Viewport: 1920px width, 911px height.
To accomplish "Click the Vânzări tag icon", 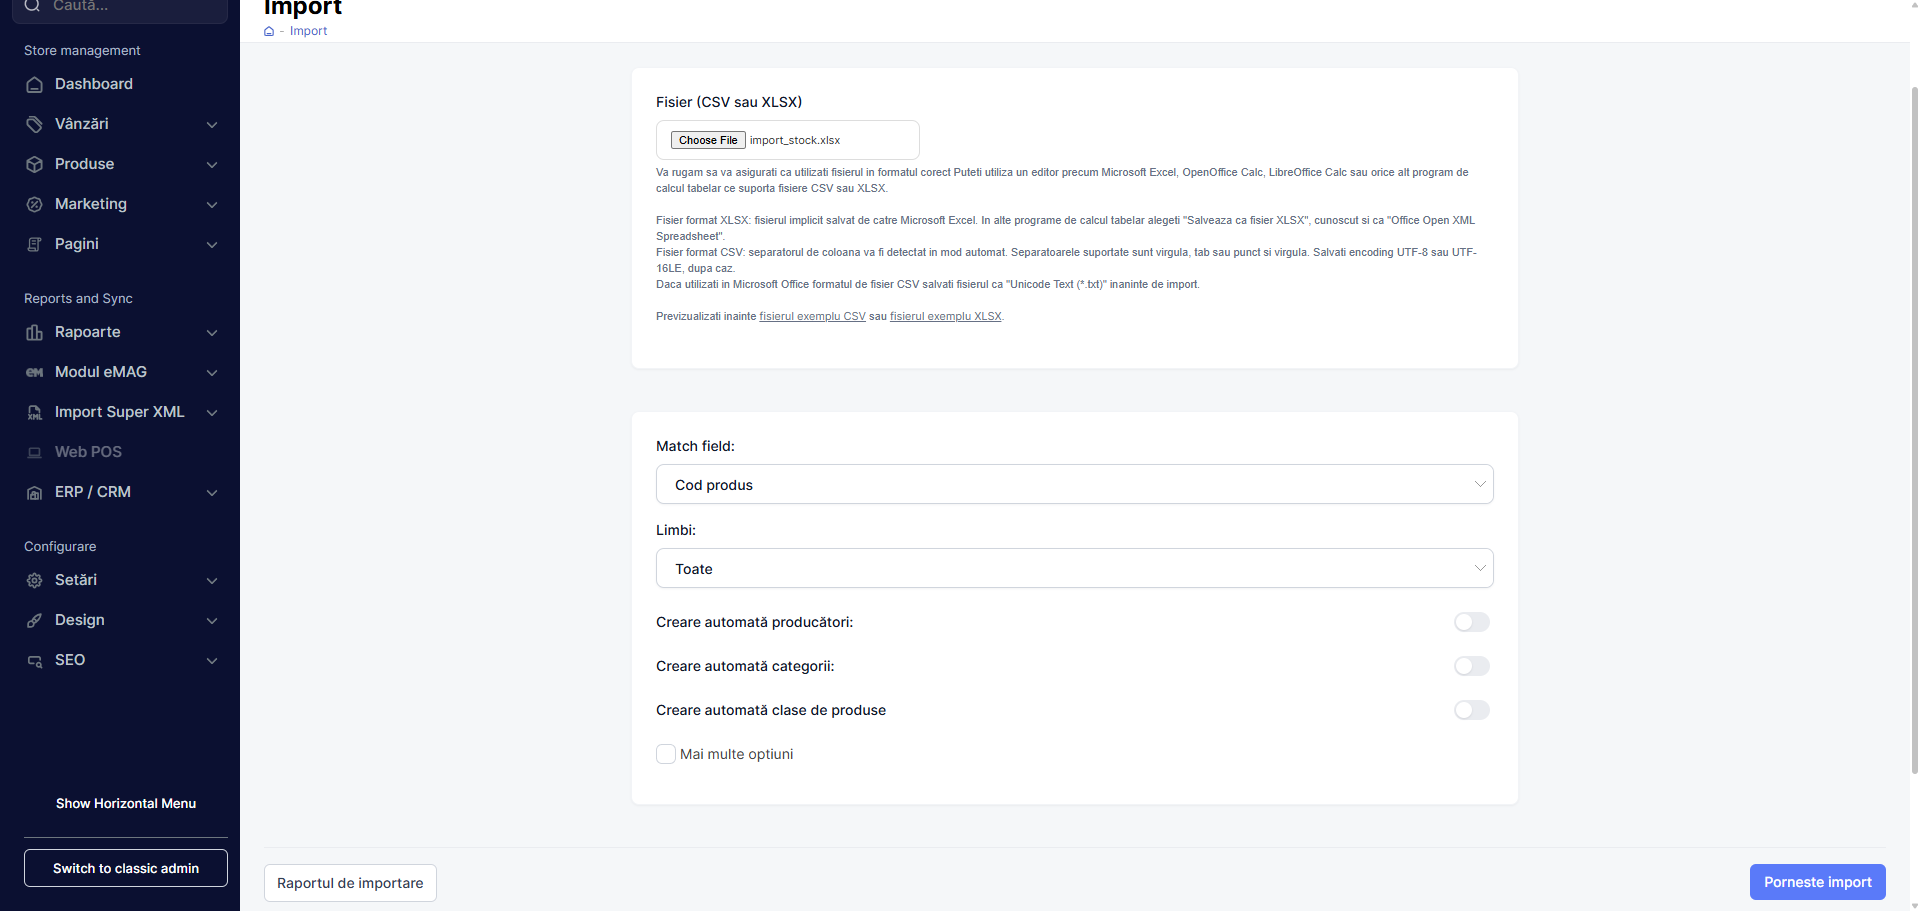I will 34,125.
